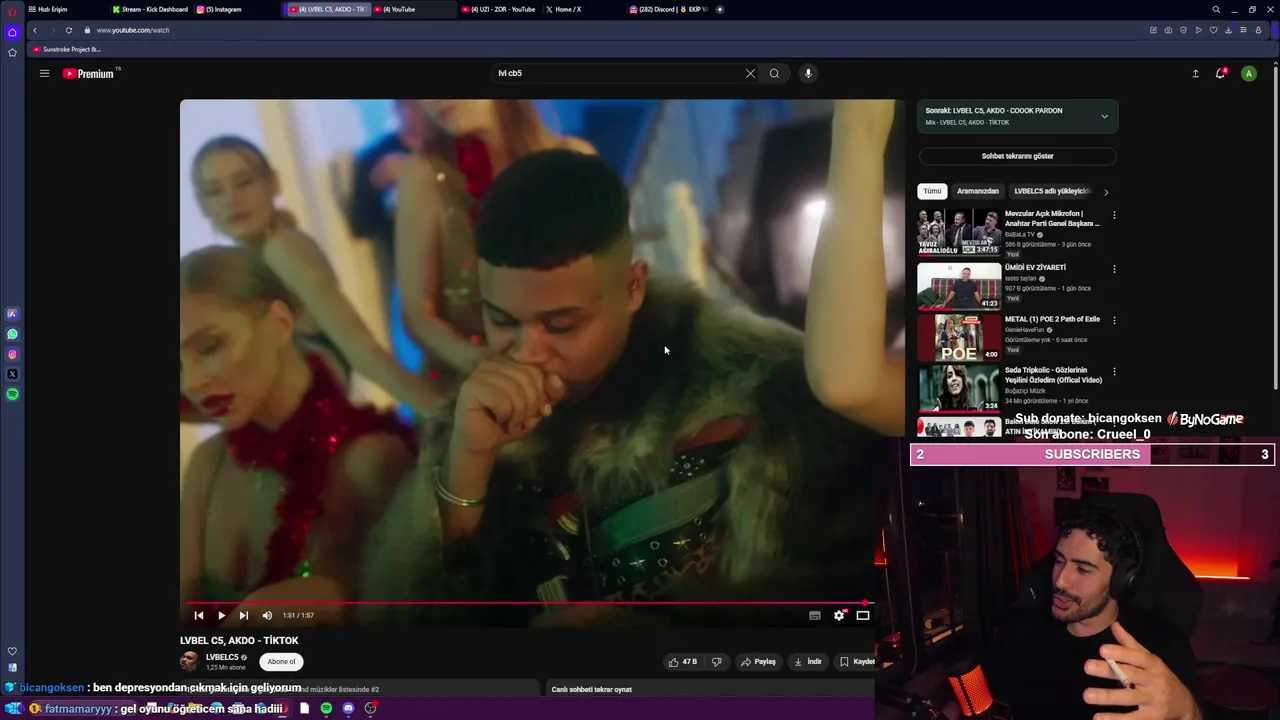The height and width of the screenshot is (720, 1280).
Task: Switch to 'Stream - Kick Dashboard' tab
Action: pyautogui.click(x=150, y=9)
